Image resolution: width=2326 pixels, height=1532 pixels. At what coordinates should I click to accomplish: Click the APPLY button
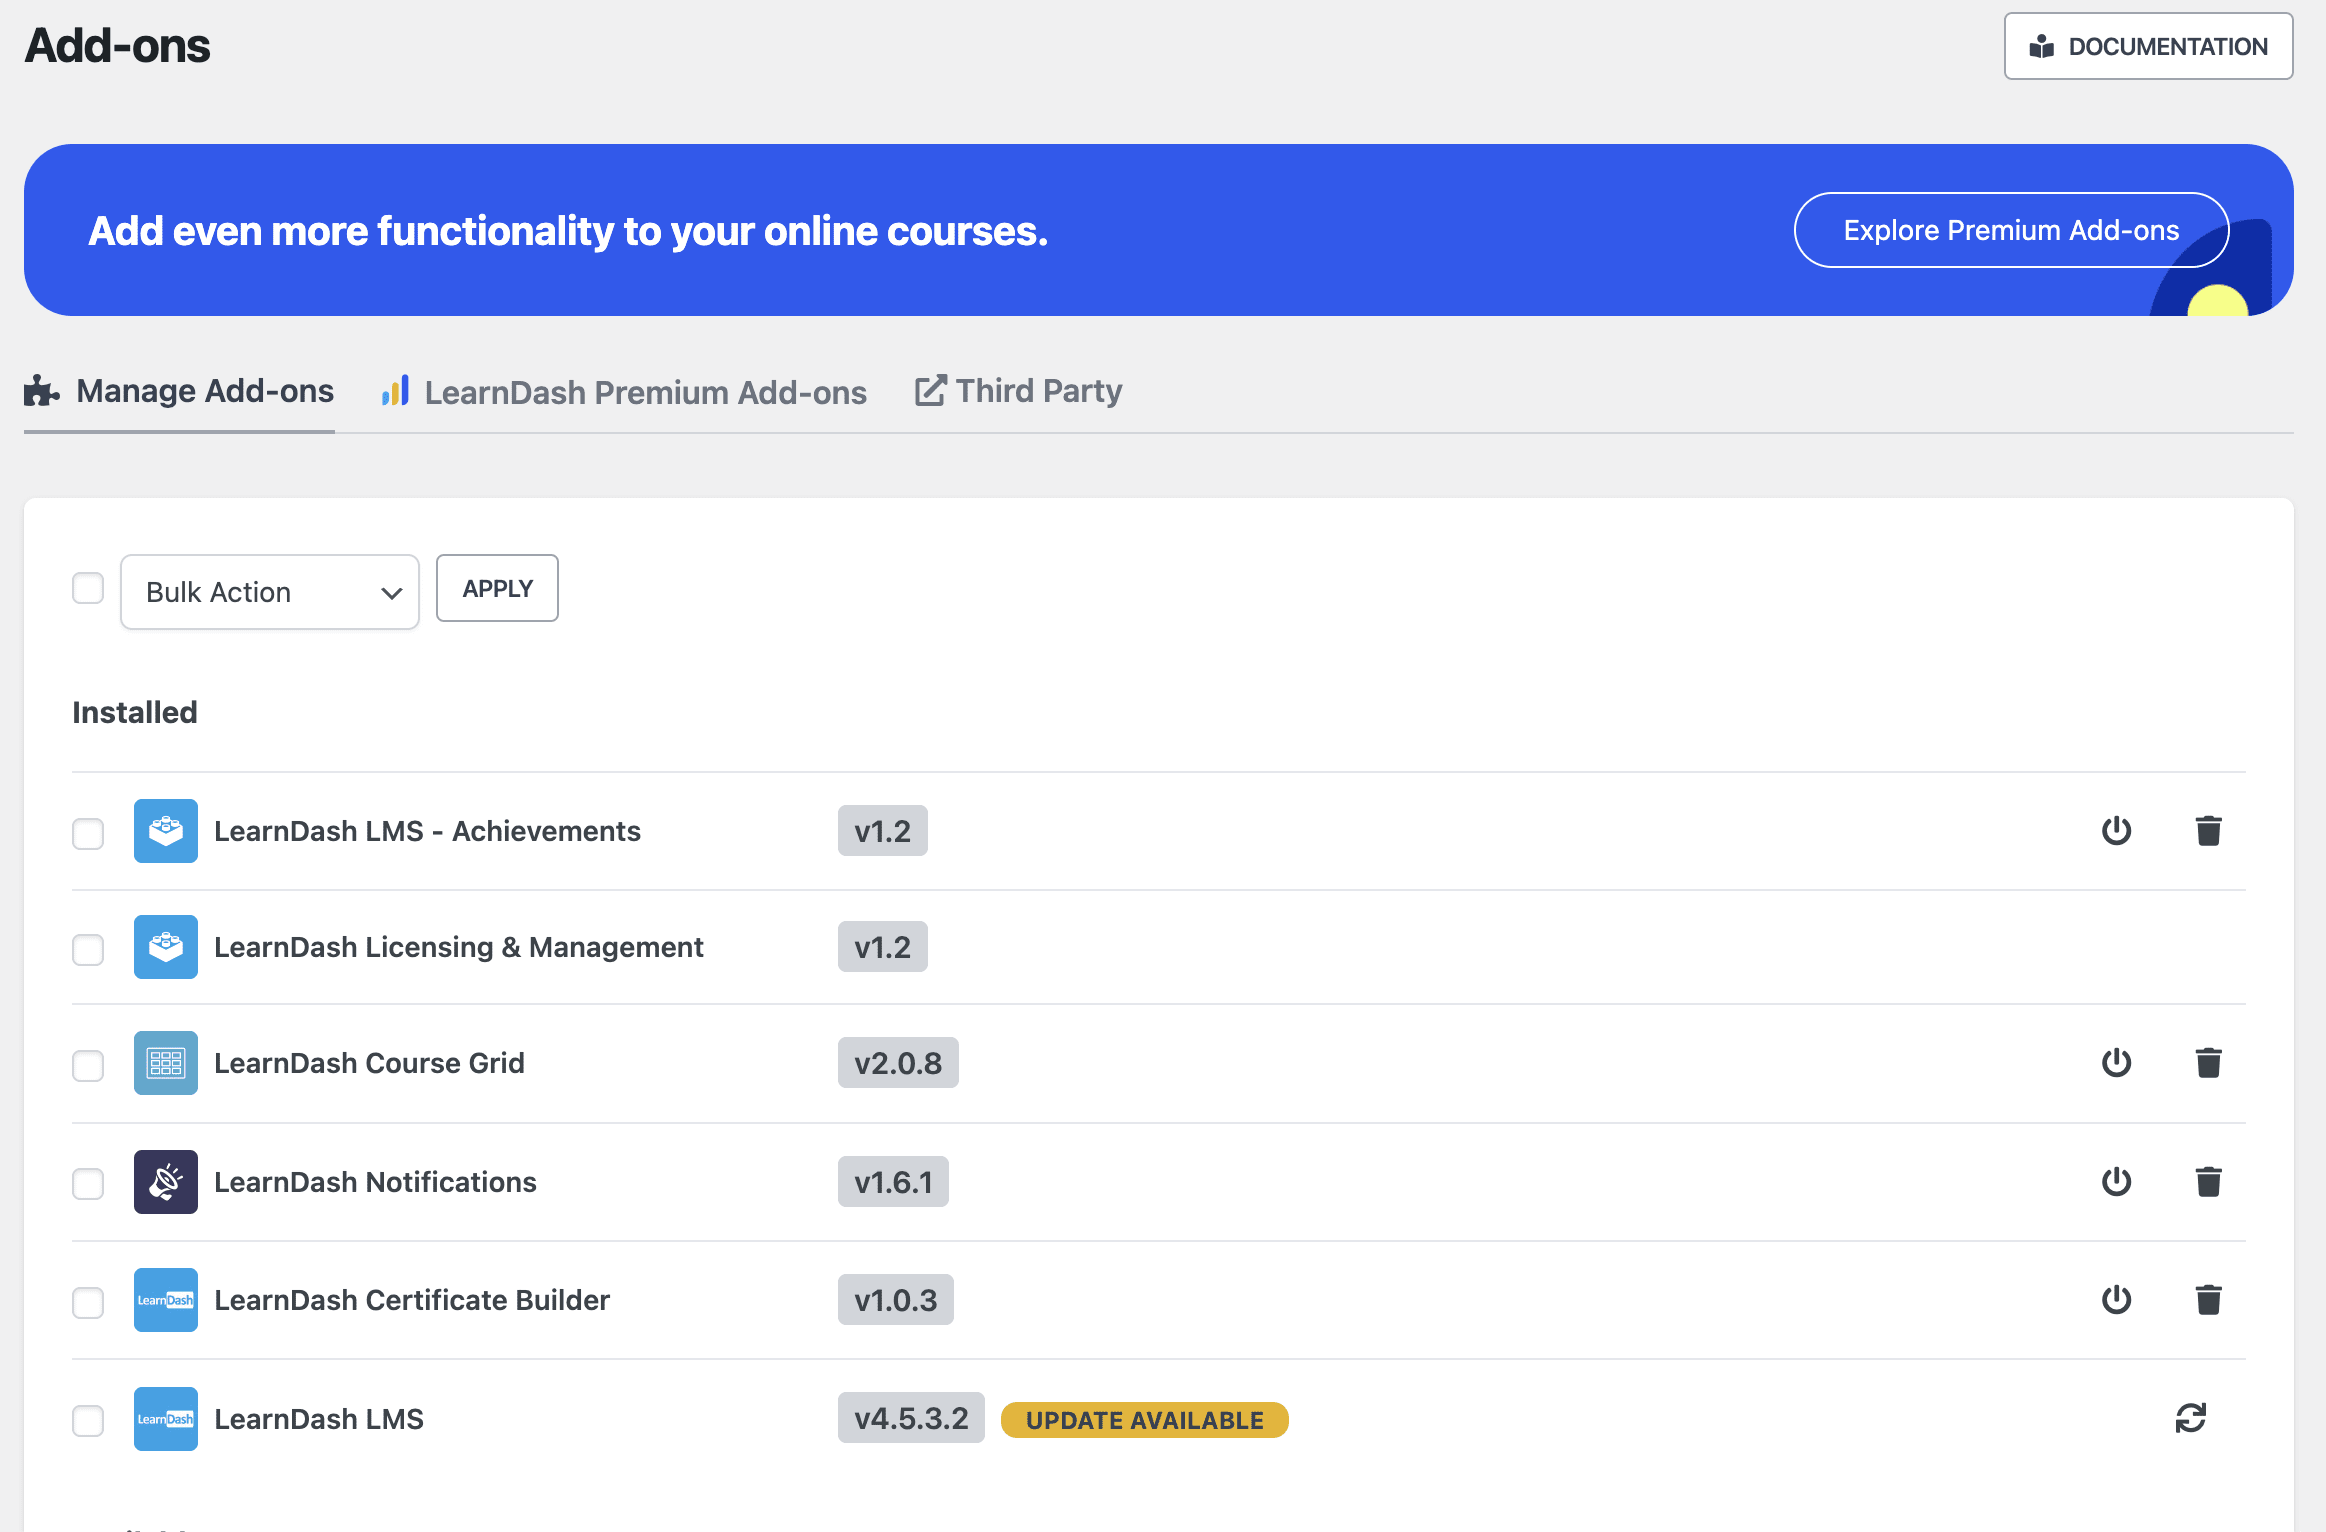point(497,588)
